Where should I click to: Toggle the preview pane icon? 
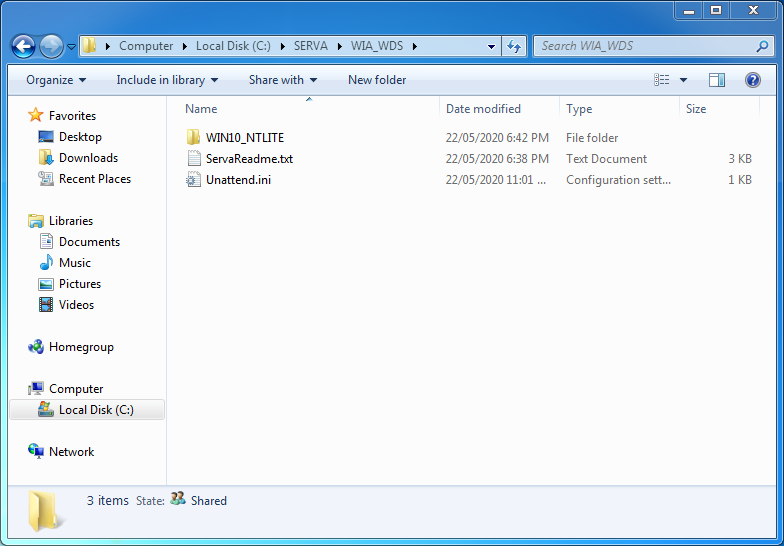716,80
